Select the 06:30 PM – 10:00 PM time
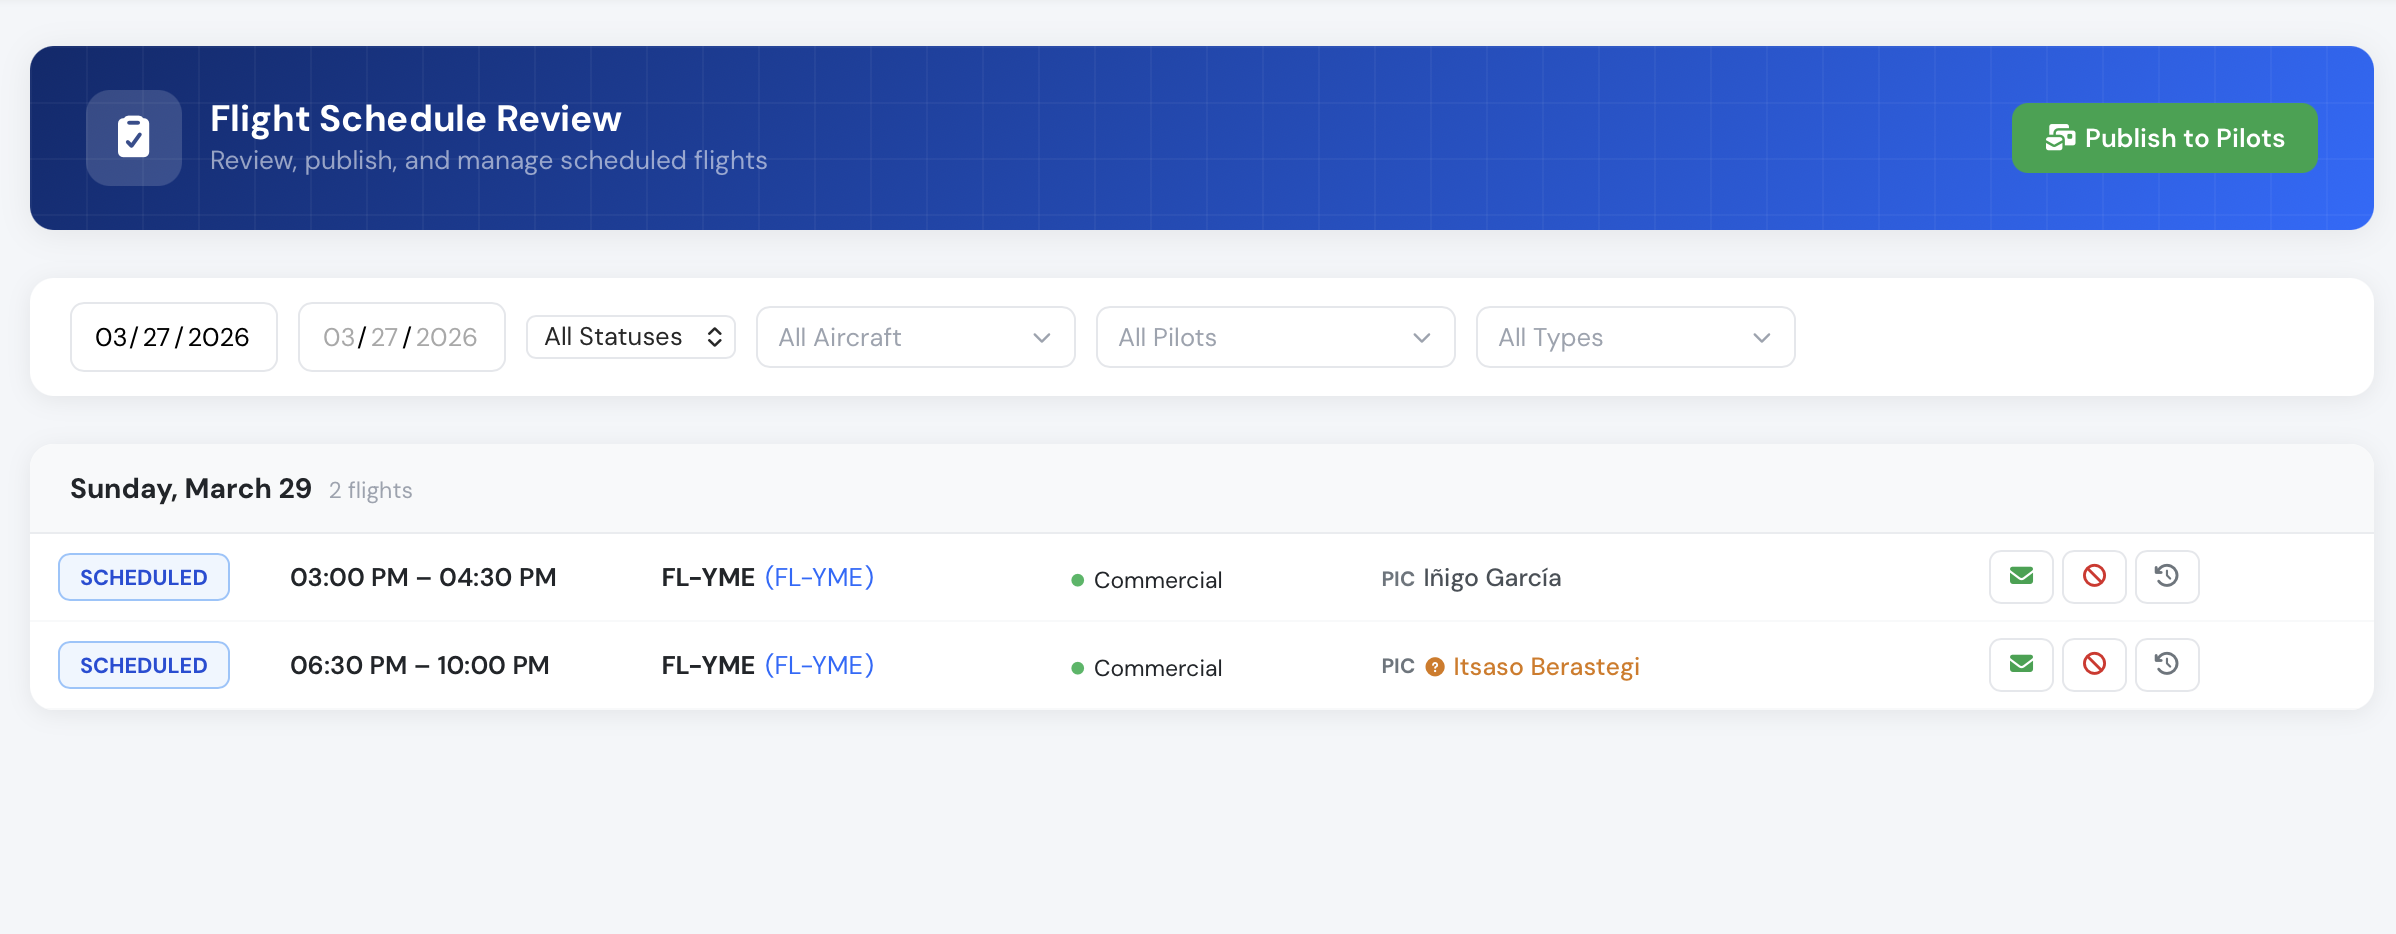 (420, 665)
